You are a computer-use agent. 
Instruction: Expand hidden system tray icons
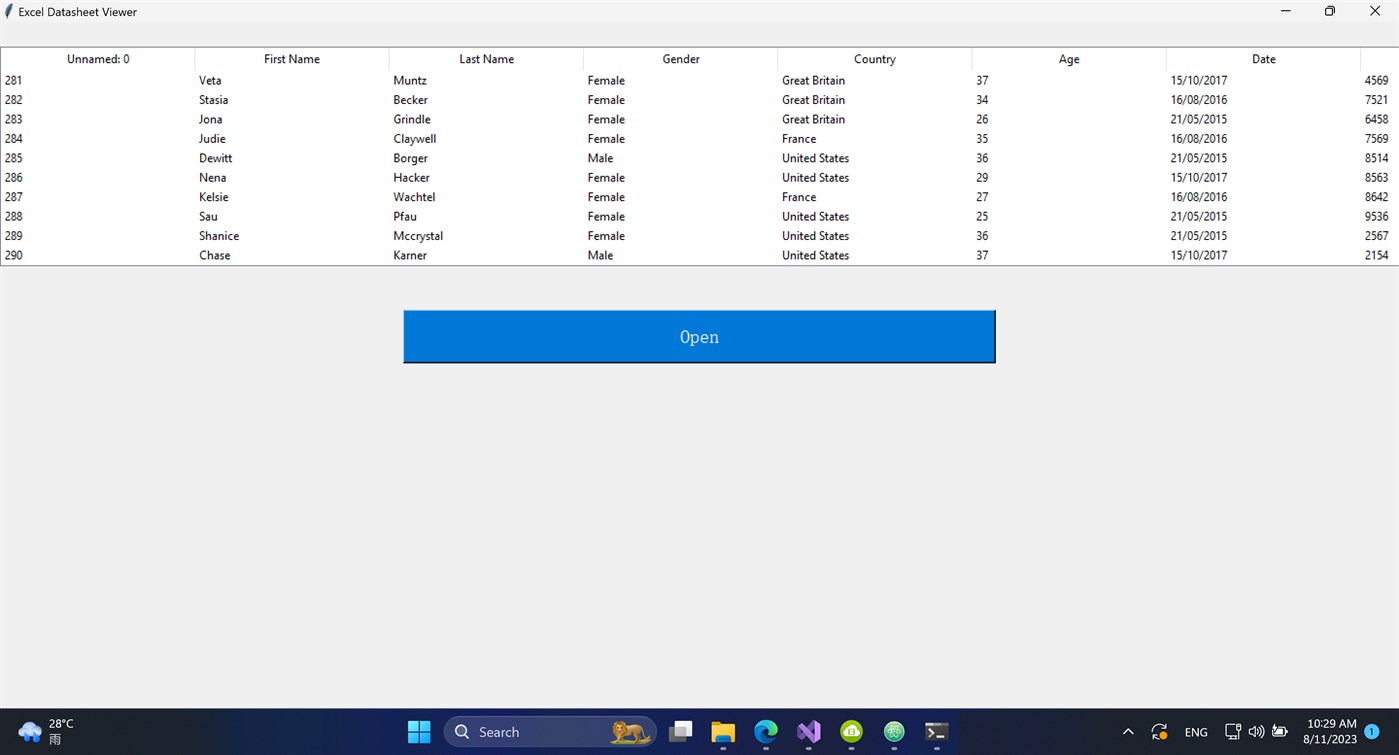(x=1128, y=731)
